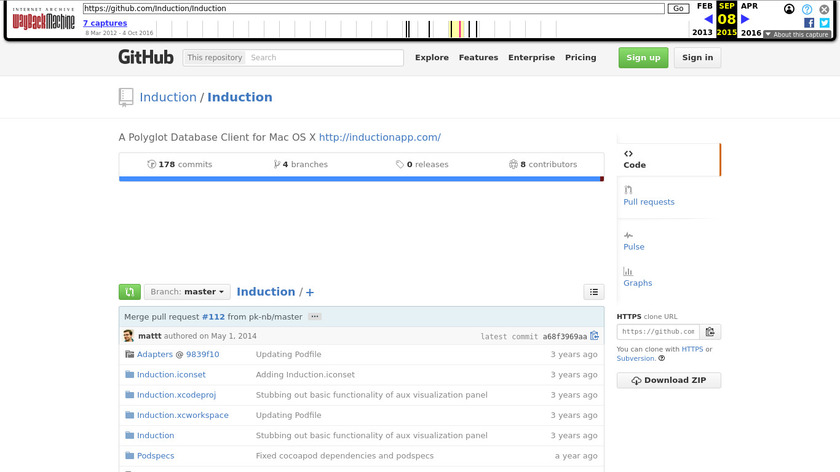Click the HTTPS clone option link
Viewport: 840px width, 472px height.
coord(692,349)
